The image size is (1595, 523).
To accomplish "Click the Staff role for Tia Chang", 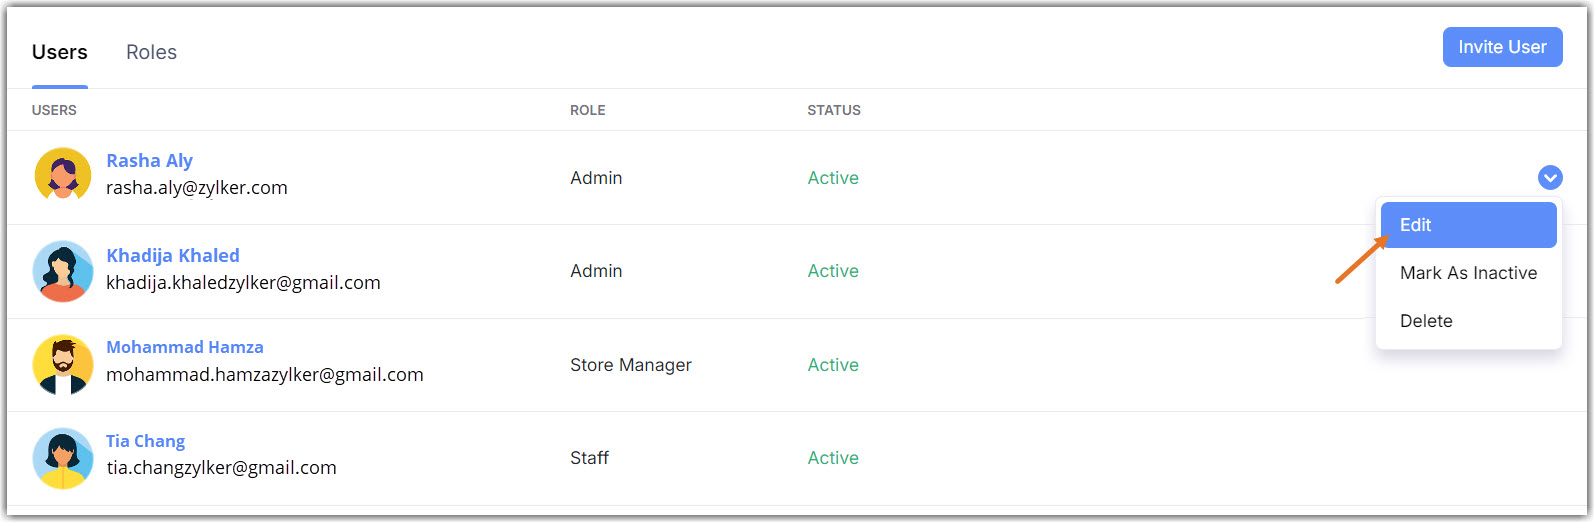I will pyautogui.click(x=589, y=458).
